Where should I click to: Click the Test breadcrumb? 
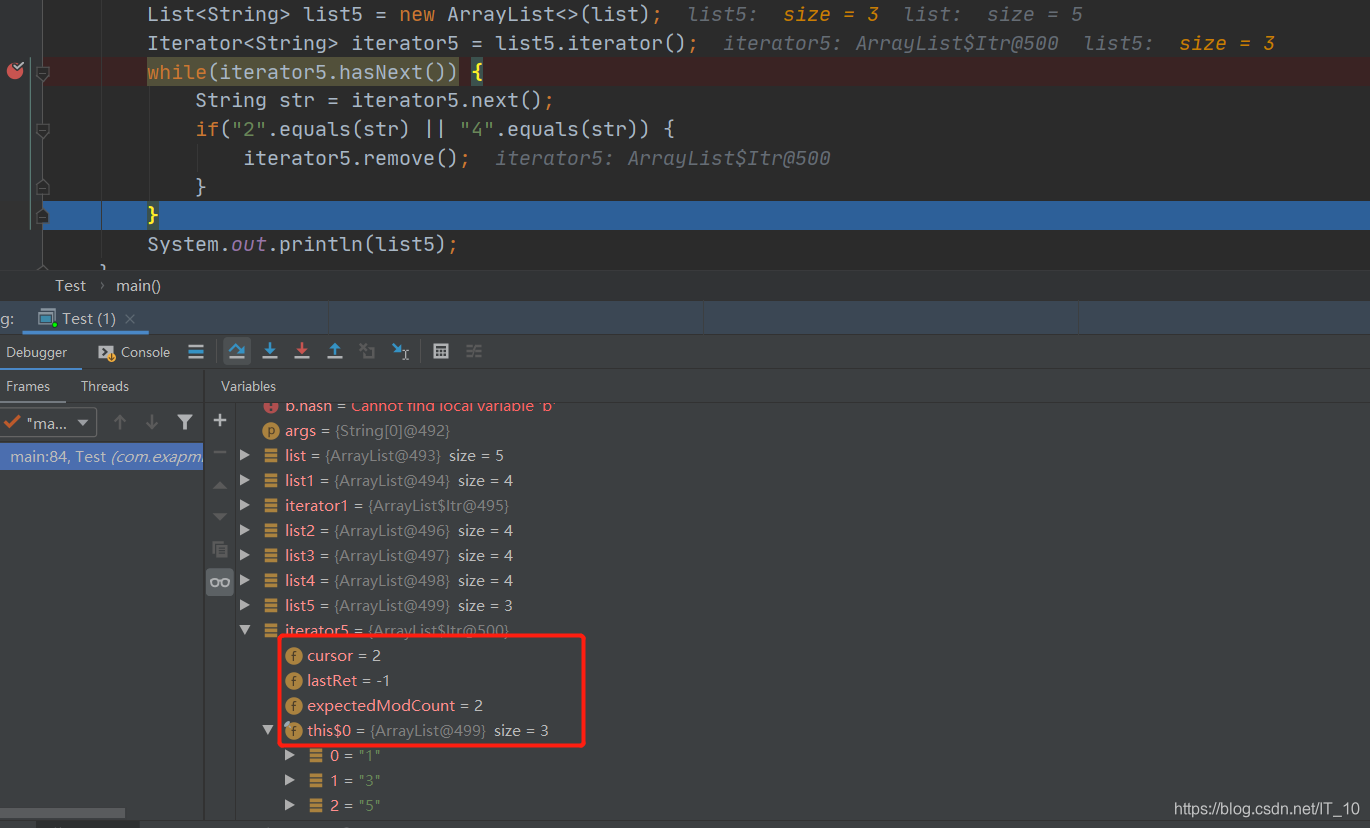[x=70, y=286]
